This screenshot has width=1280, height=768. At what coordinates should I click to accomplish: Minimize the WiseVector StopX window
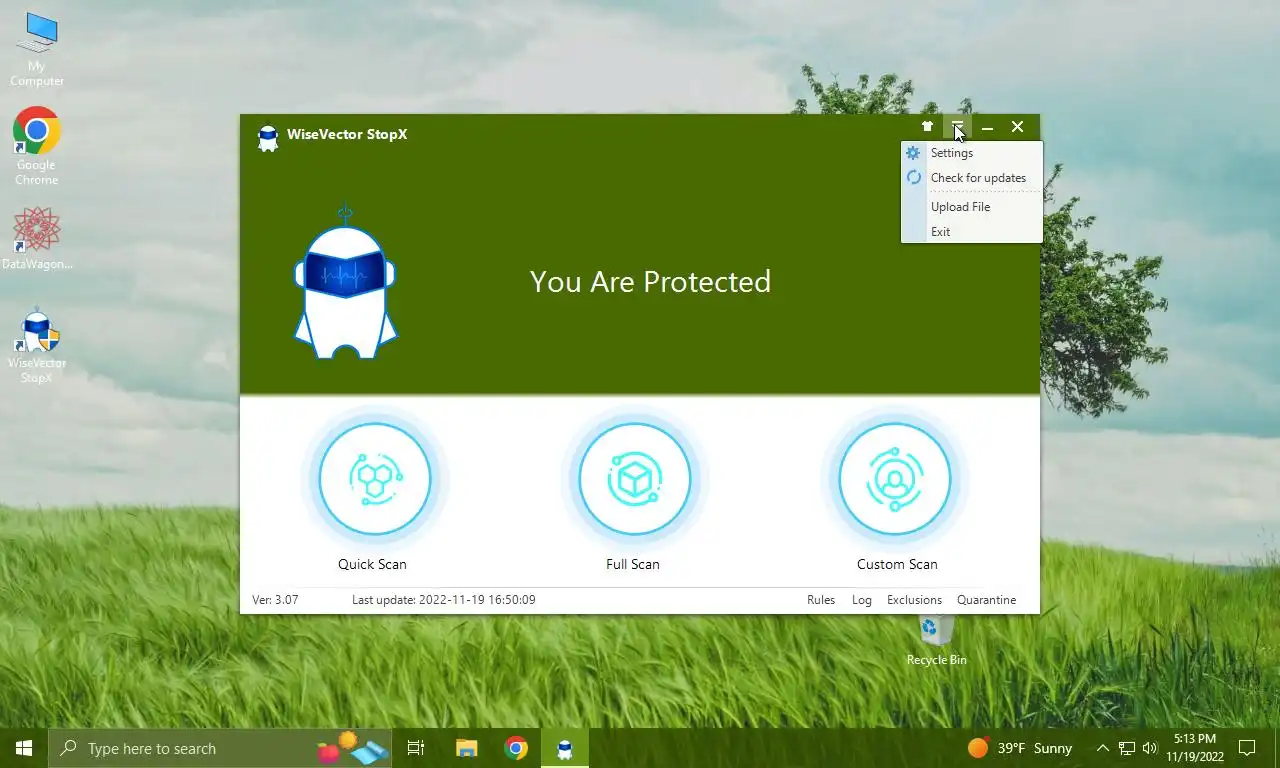(987, 127)
